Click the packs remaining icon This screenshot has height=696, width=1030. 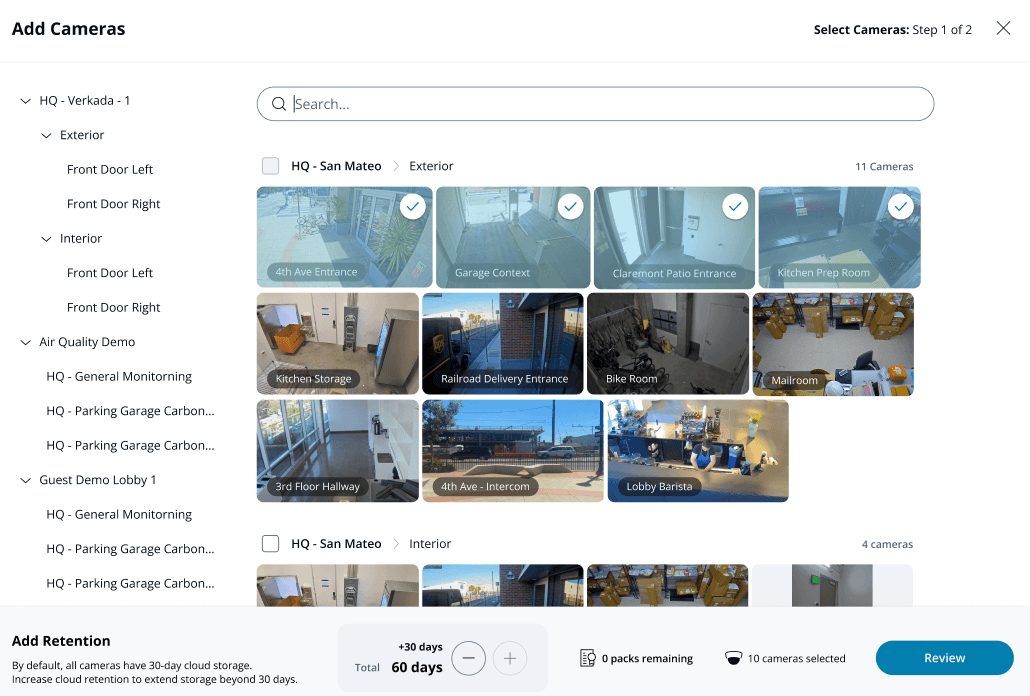(588, 658)
